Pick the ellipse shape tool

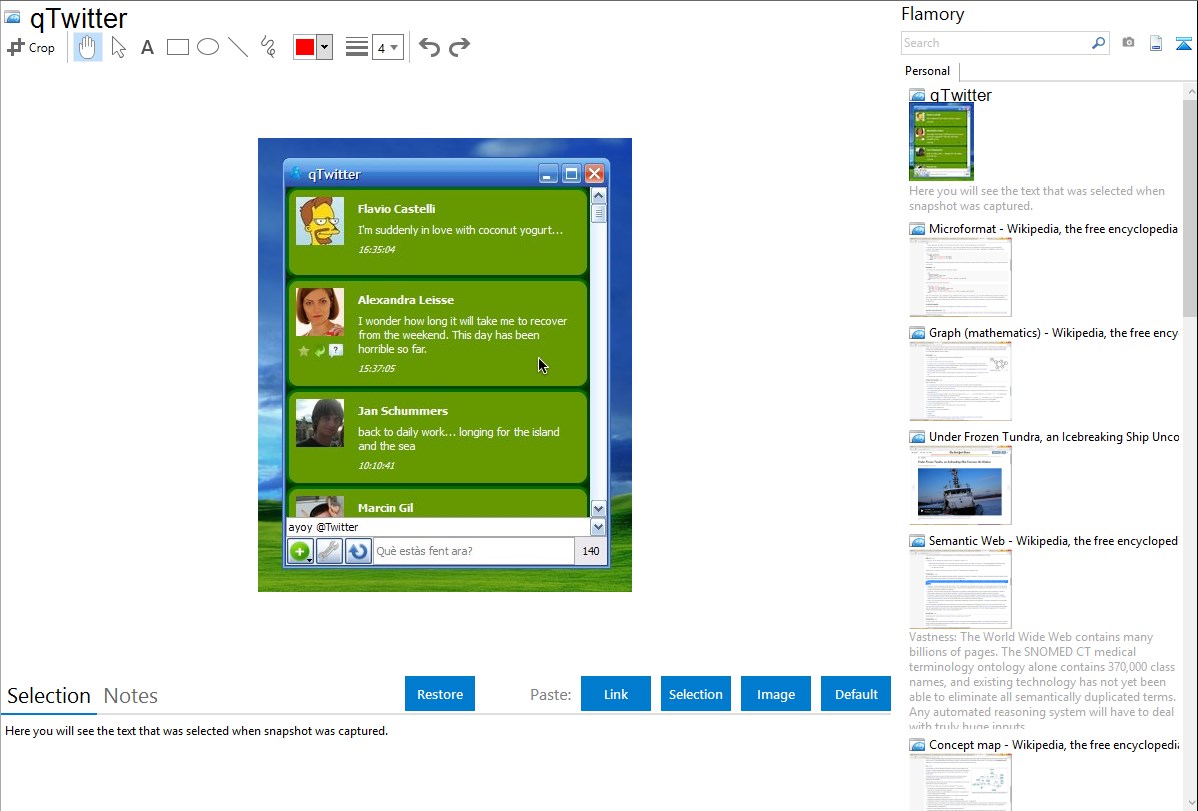pyautogui.click(x=208, y=47)
